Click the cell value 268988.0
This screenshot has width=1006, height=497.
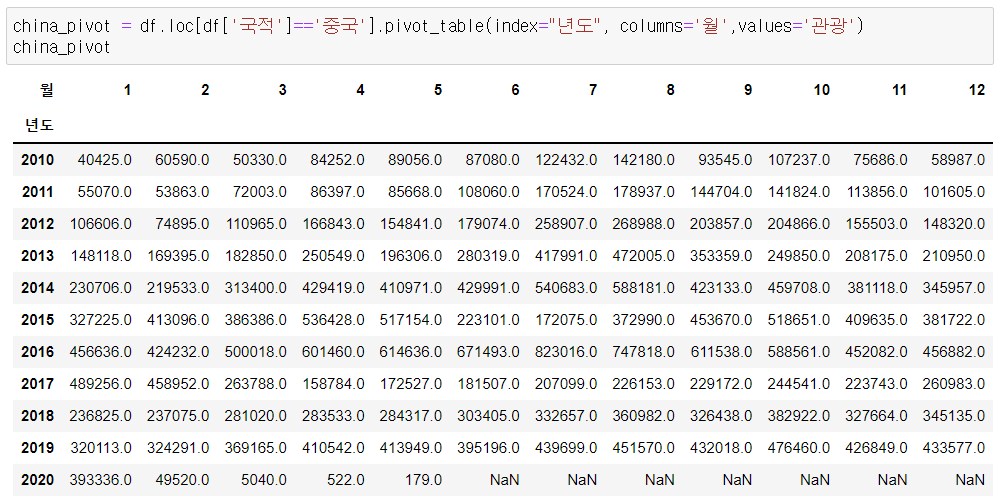coord(644,224)
